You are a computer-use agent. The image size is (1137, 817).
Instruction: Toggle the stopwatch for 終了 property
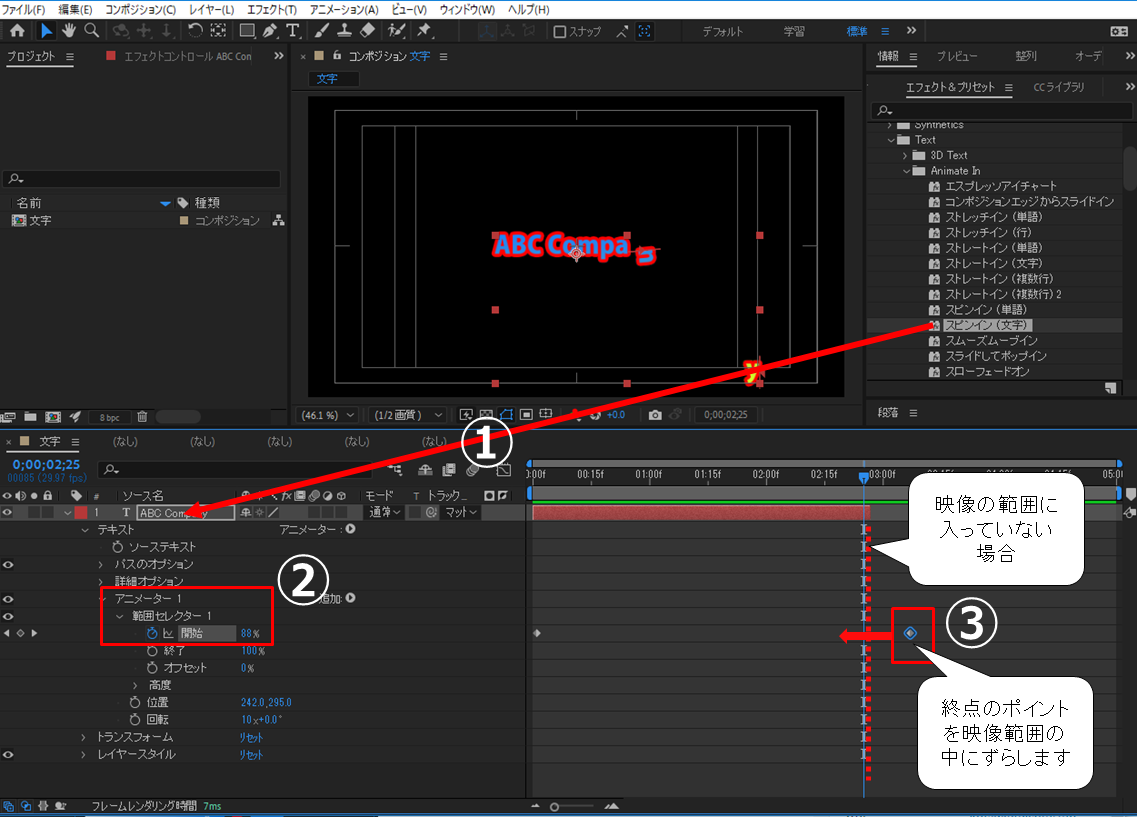coord(153,651)
